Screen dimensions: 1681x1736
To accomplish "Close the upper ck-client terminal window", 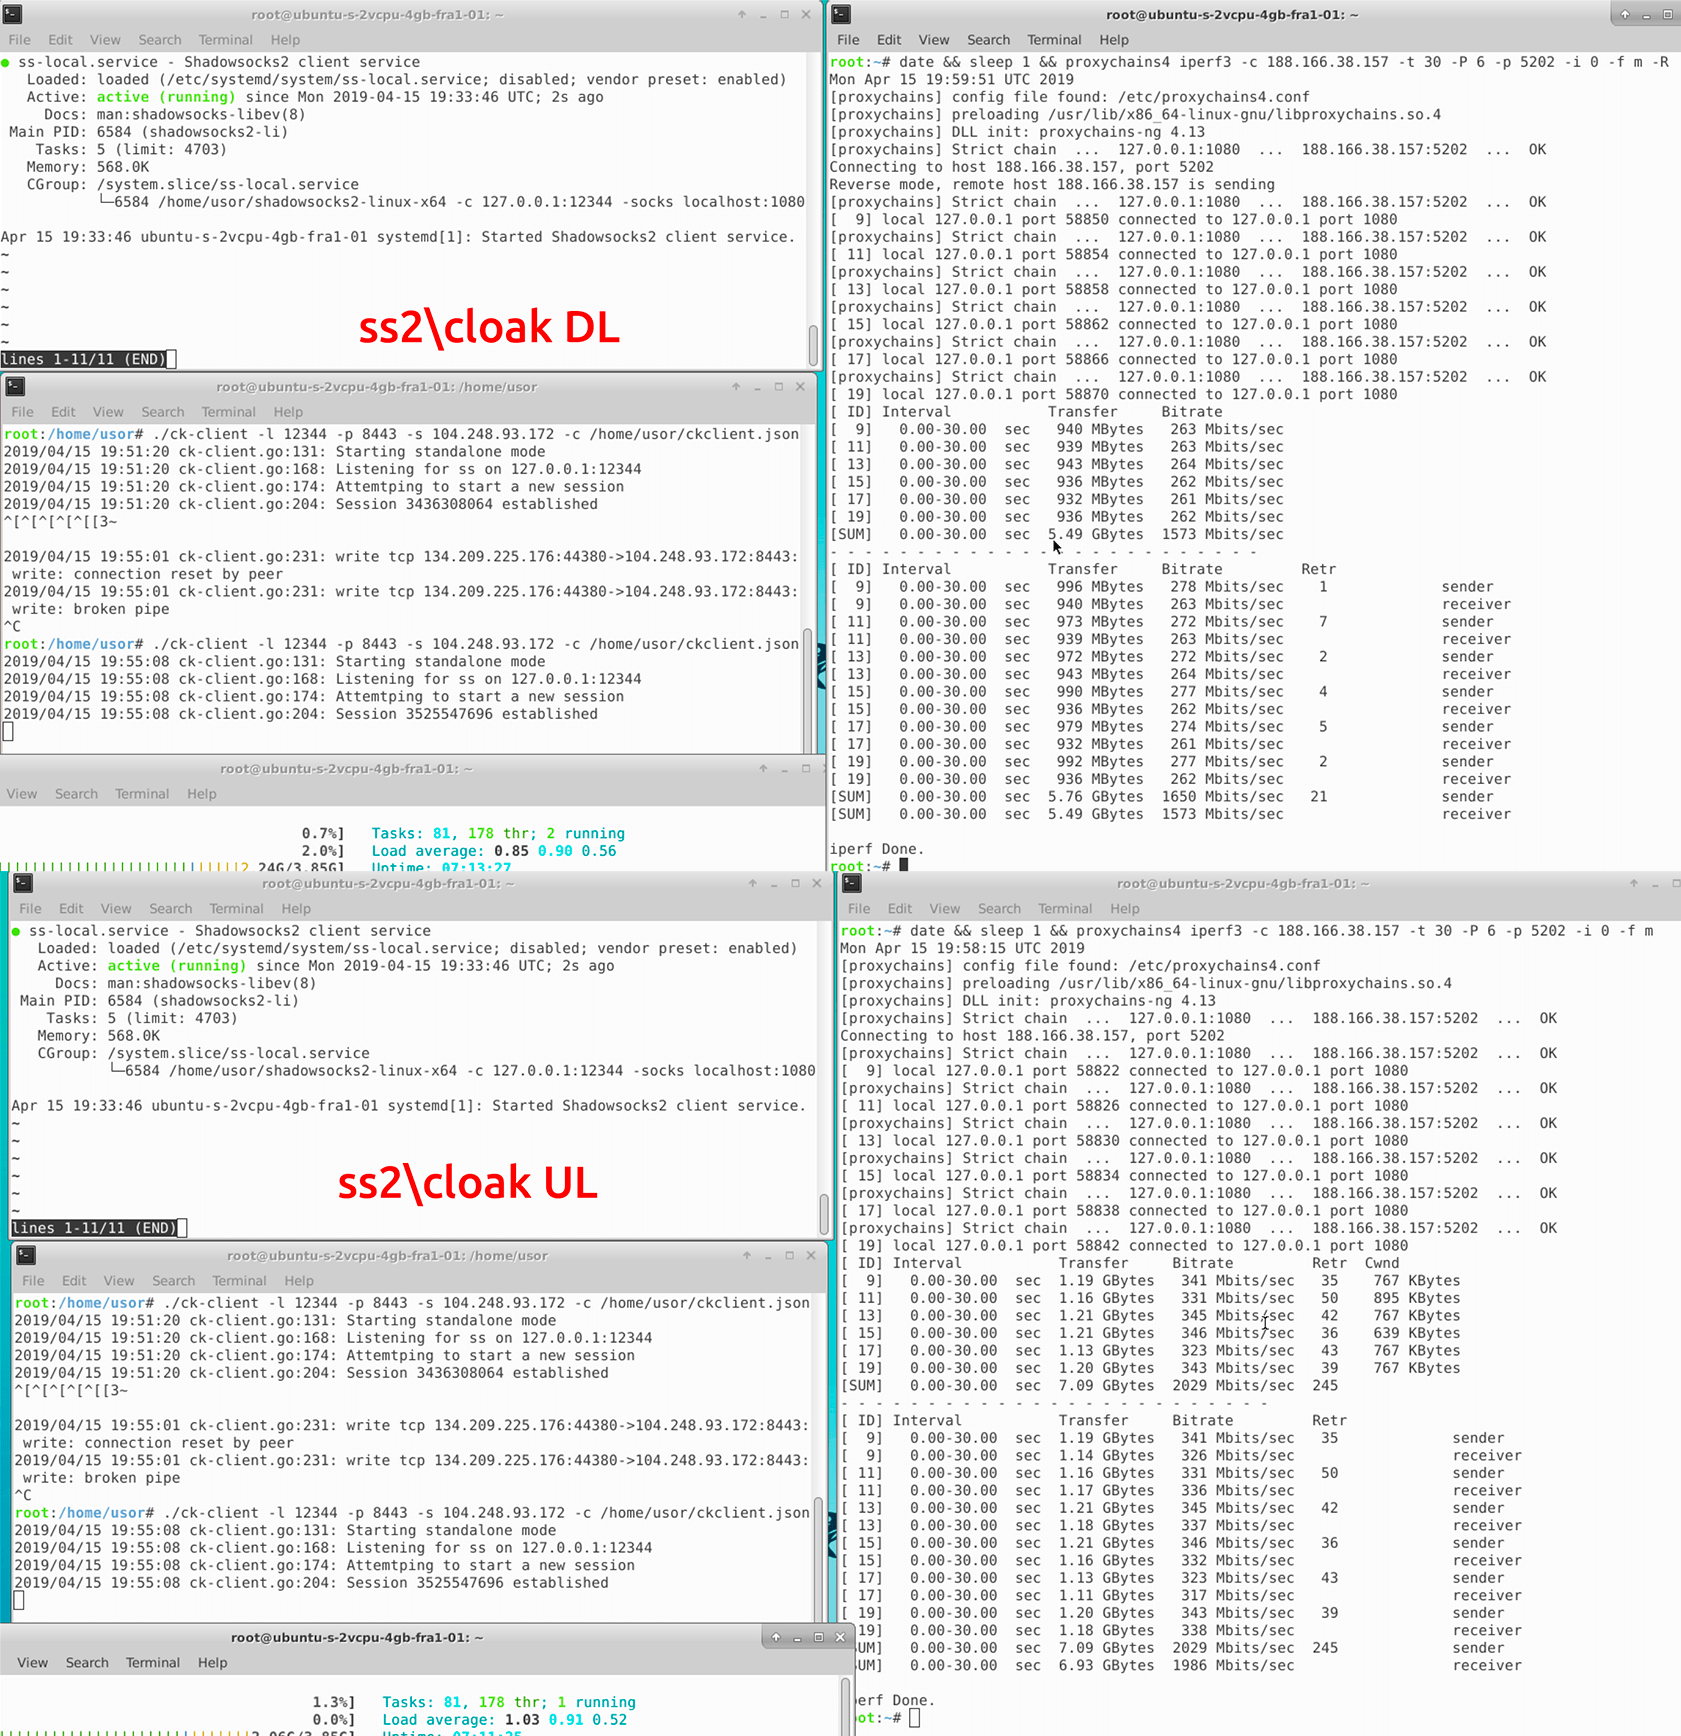I will tap(800, 387).
